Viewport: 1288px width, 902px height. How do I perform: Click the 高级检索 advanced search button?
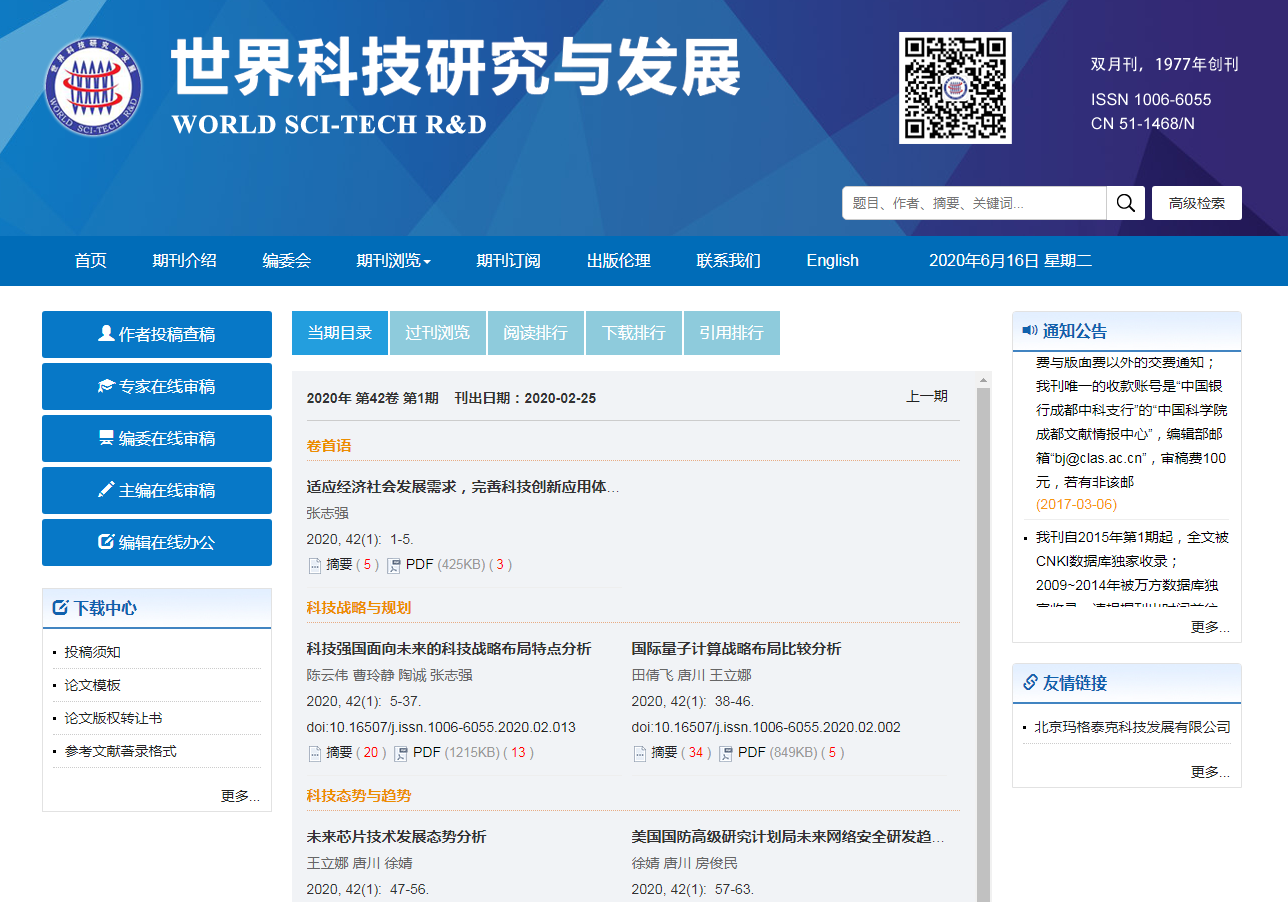pyautogui.click(x=1196, y=203)
